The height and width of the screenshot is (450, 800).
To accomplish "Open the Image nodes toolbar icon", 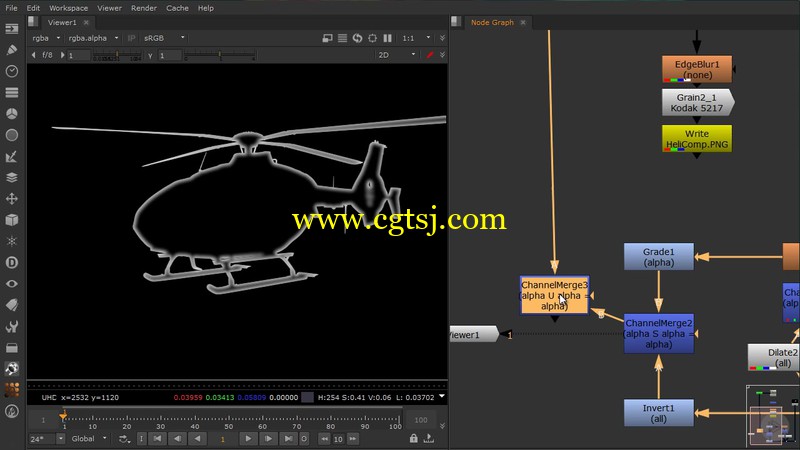I will coord(11,29).
